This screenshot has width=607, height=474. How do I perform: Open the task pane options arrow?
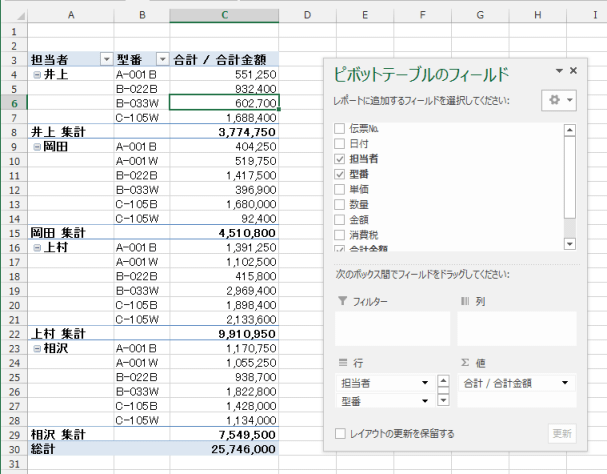pyautogui.click(x=560, y=71)
